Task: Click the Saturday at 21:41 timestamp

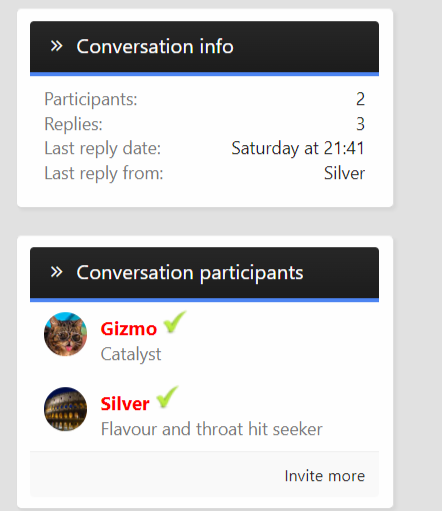Action: 298,148
